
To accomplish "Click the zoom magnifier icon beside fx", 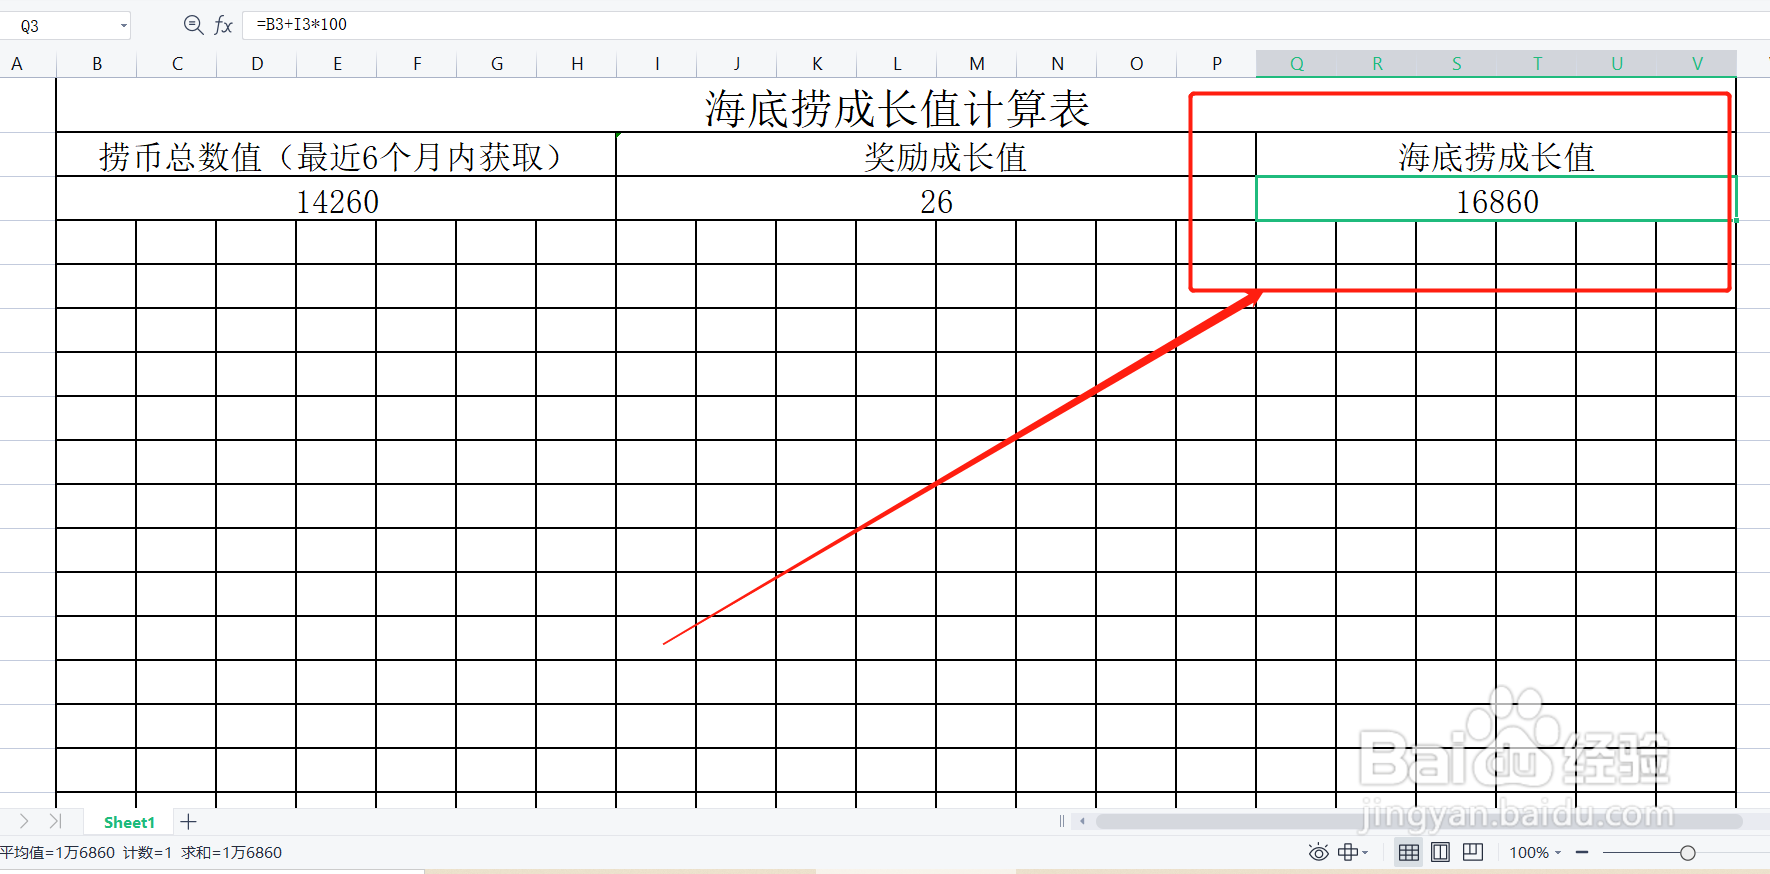I will point(194,25).
